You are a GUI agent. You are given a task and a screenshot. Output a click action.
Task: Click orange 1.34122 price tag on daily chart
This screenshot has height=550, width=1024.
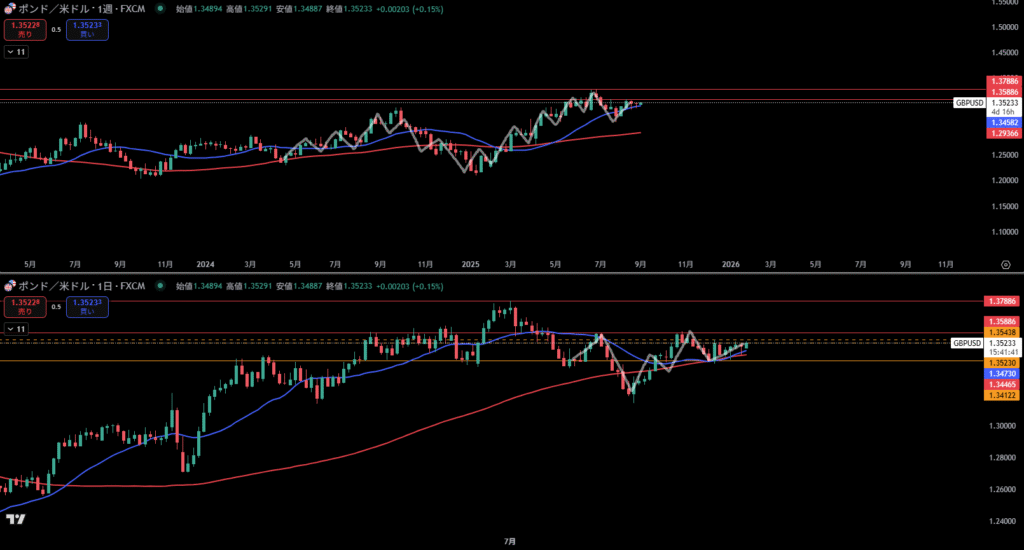click(1002, 395)
